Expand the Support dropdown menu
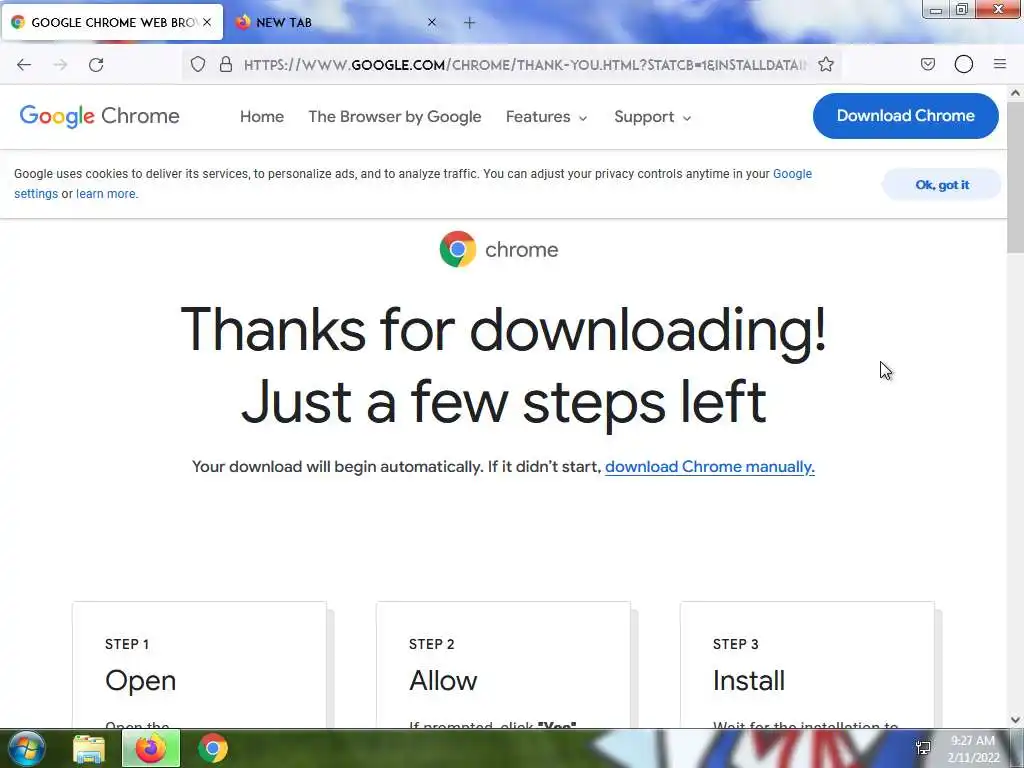Image resolution: width=1024 pixels, height=768 pixels. pyautogui.click(x=652, y=117)
